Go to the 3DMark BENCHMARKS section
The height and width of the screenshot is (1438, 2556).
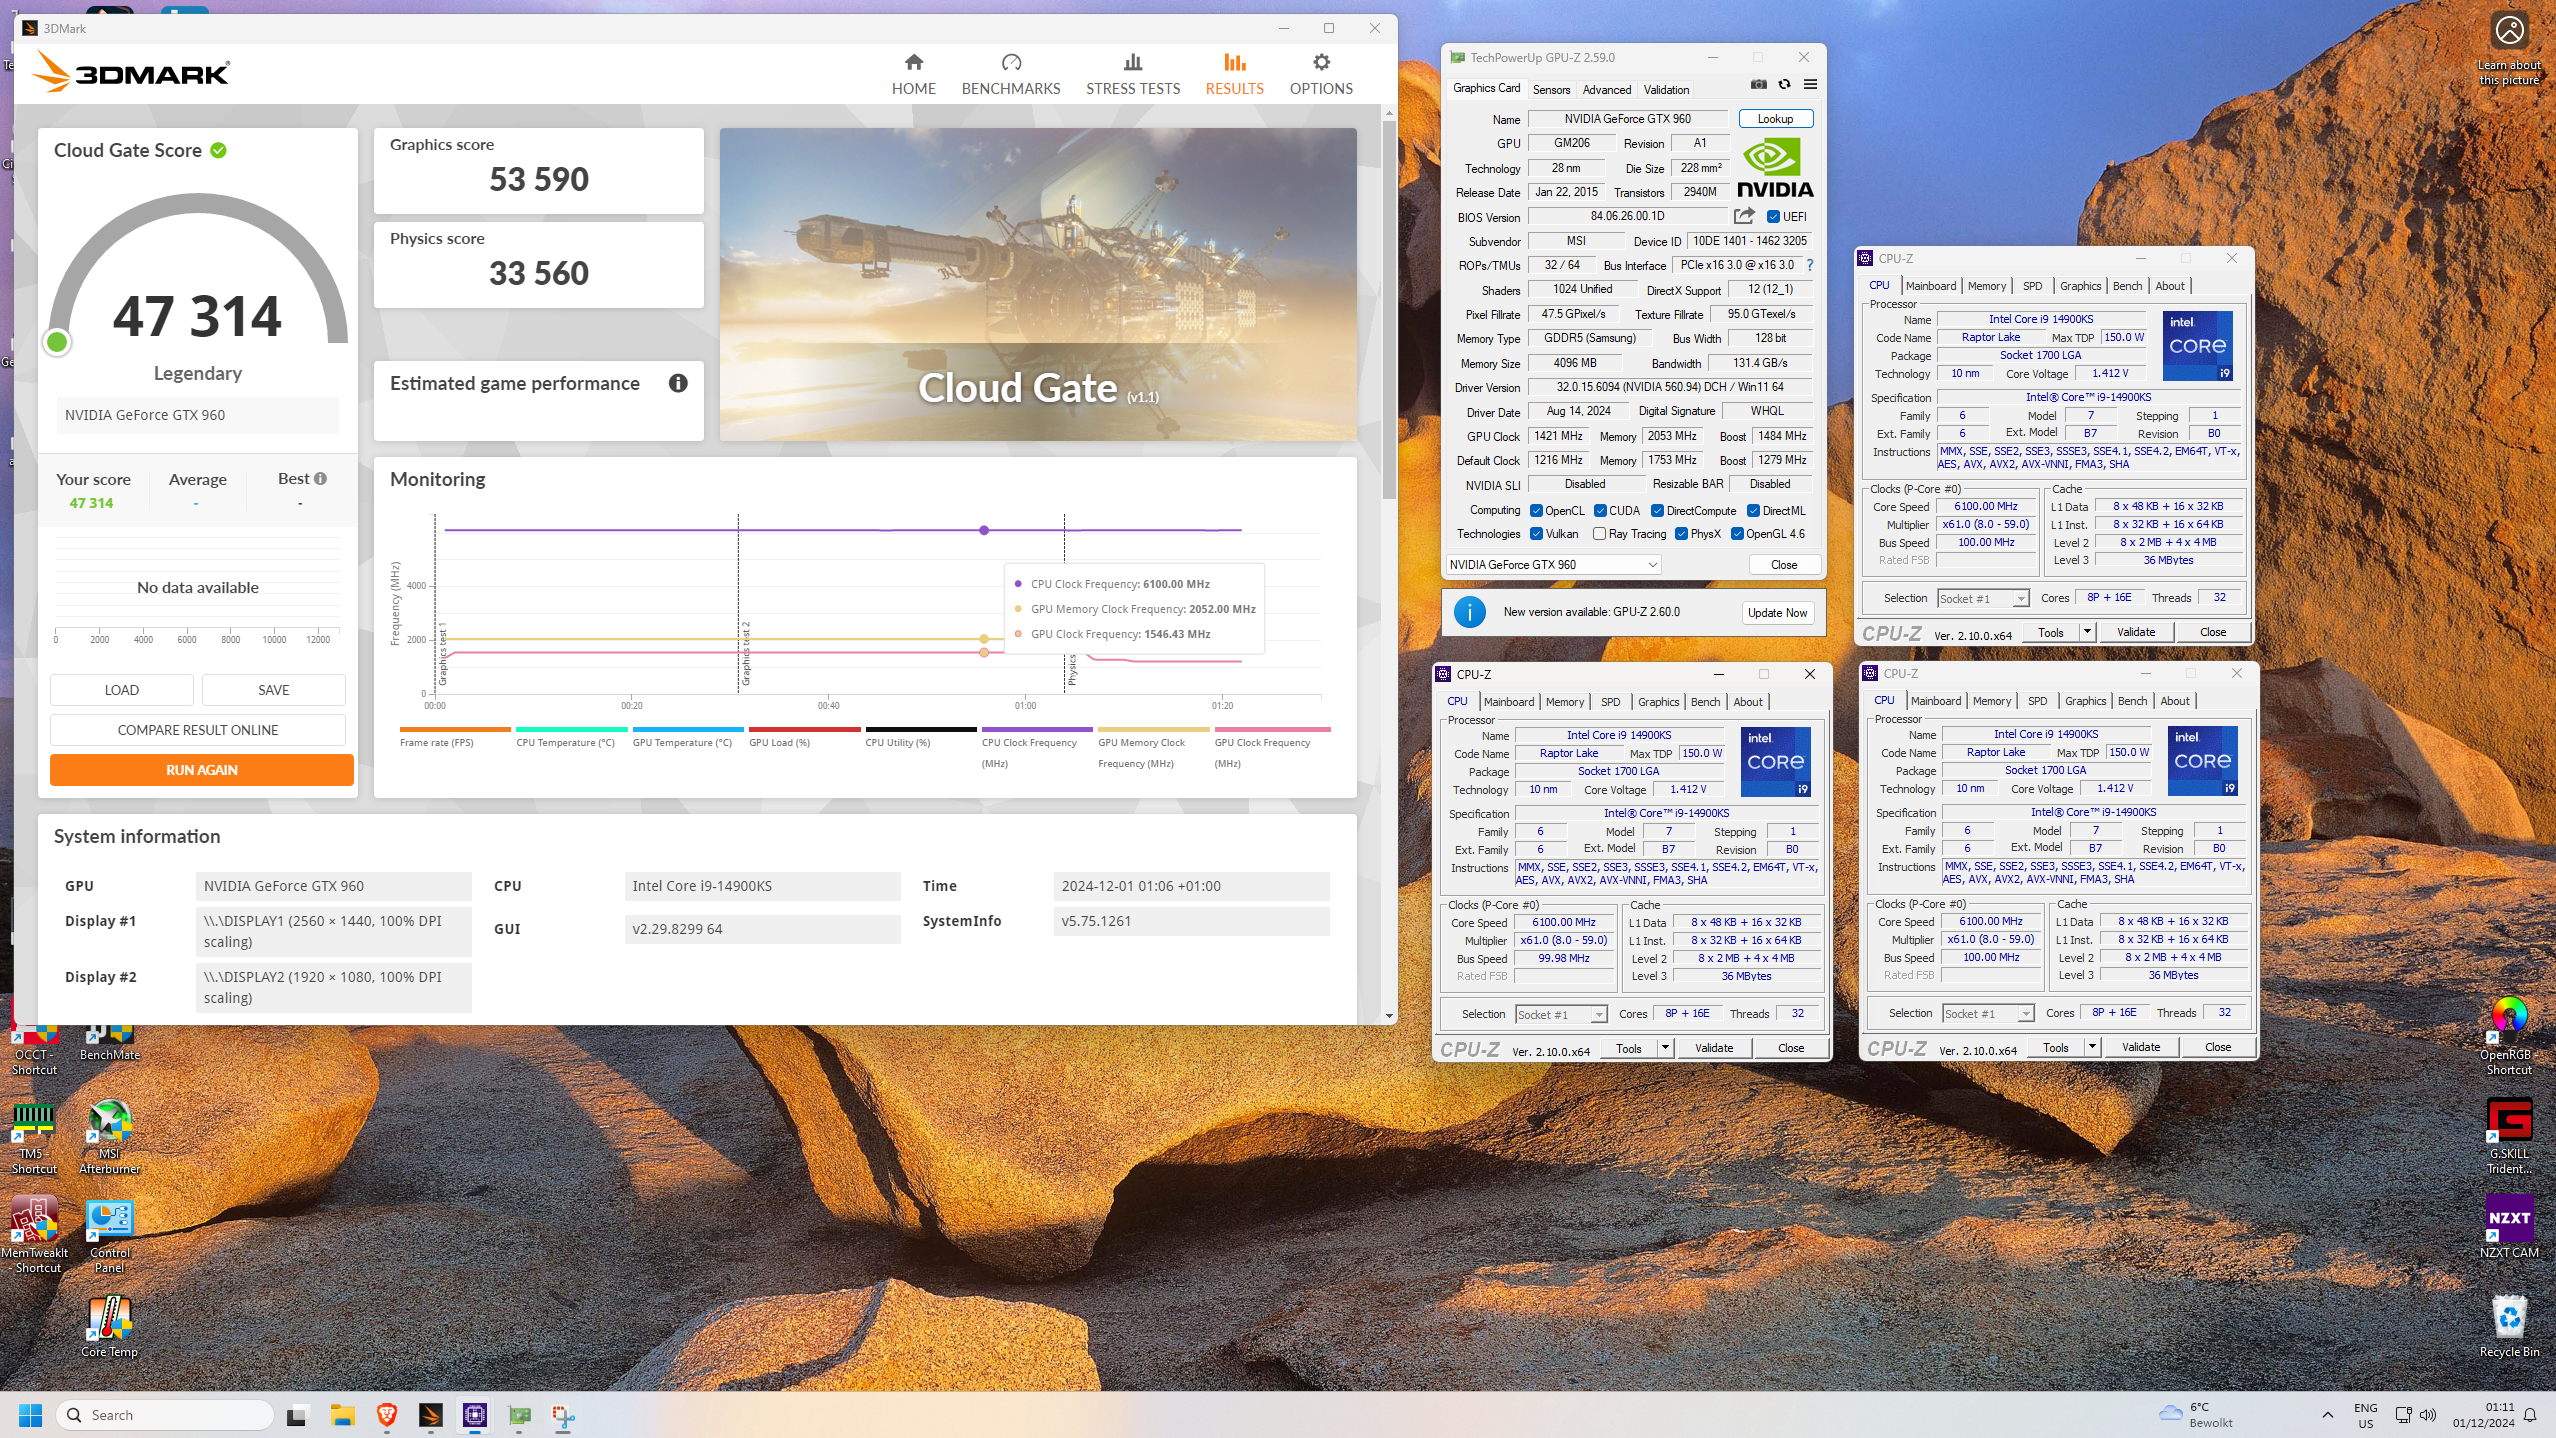1011,74
